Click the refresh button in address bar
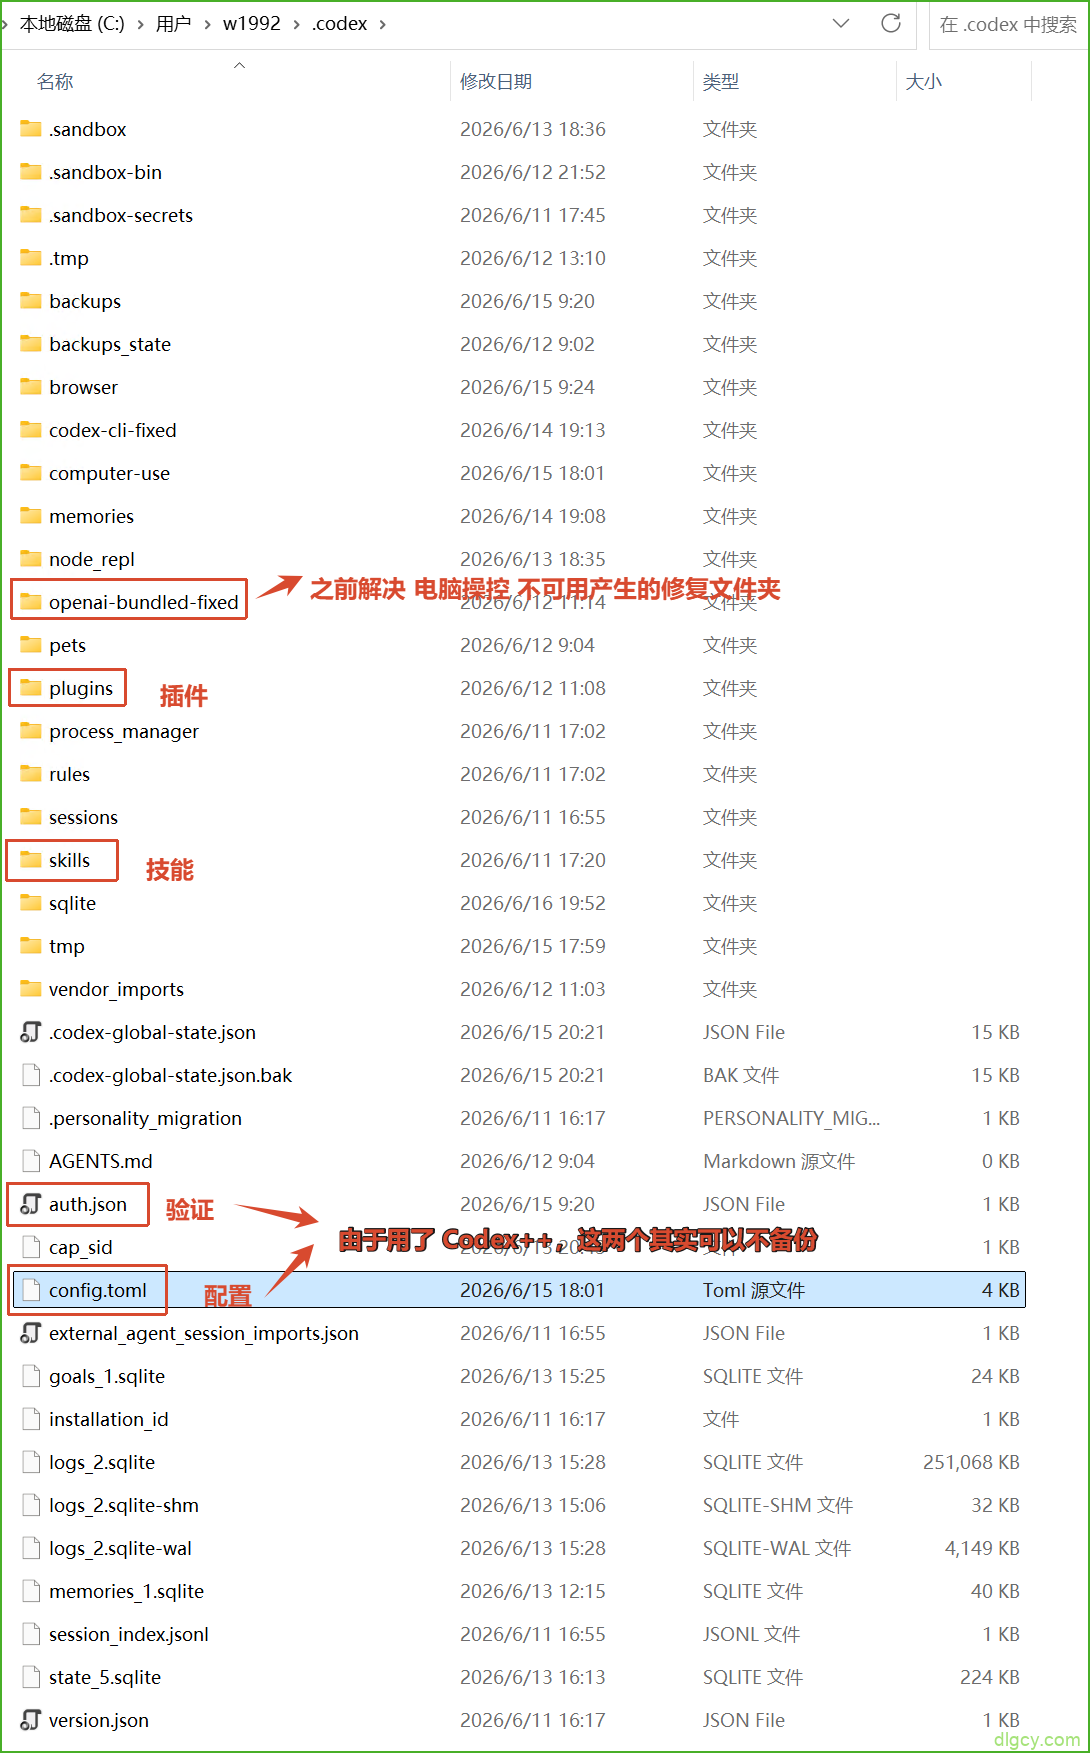Image resolution: width=1090 pixels, height=1753 pixels. click(891, 23)
